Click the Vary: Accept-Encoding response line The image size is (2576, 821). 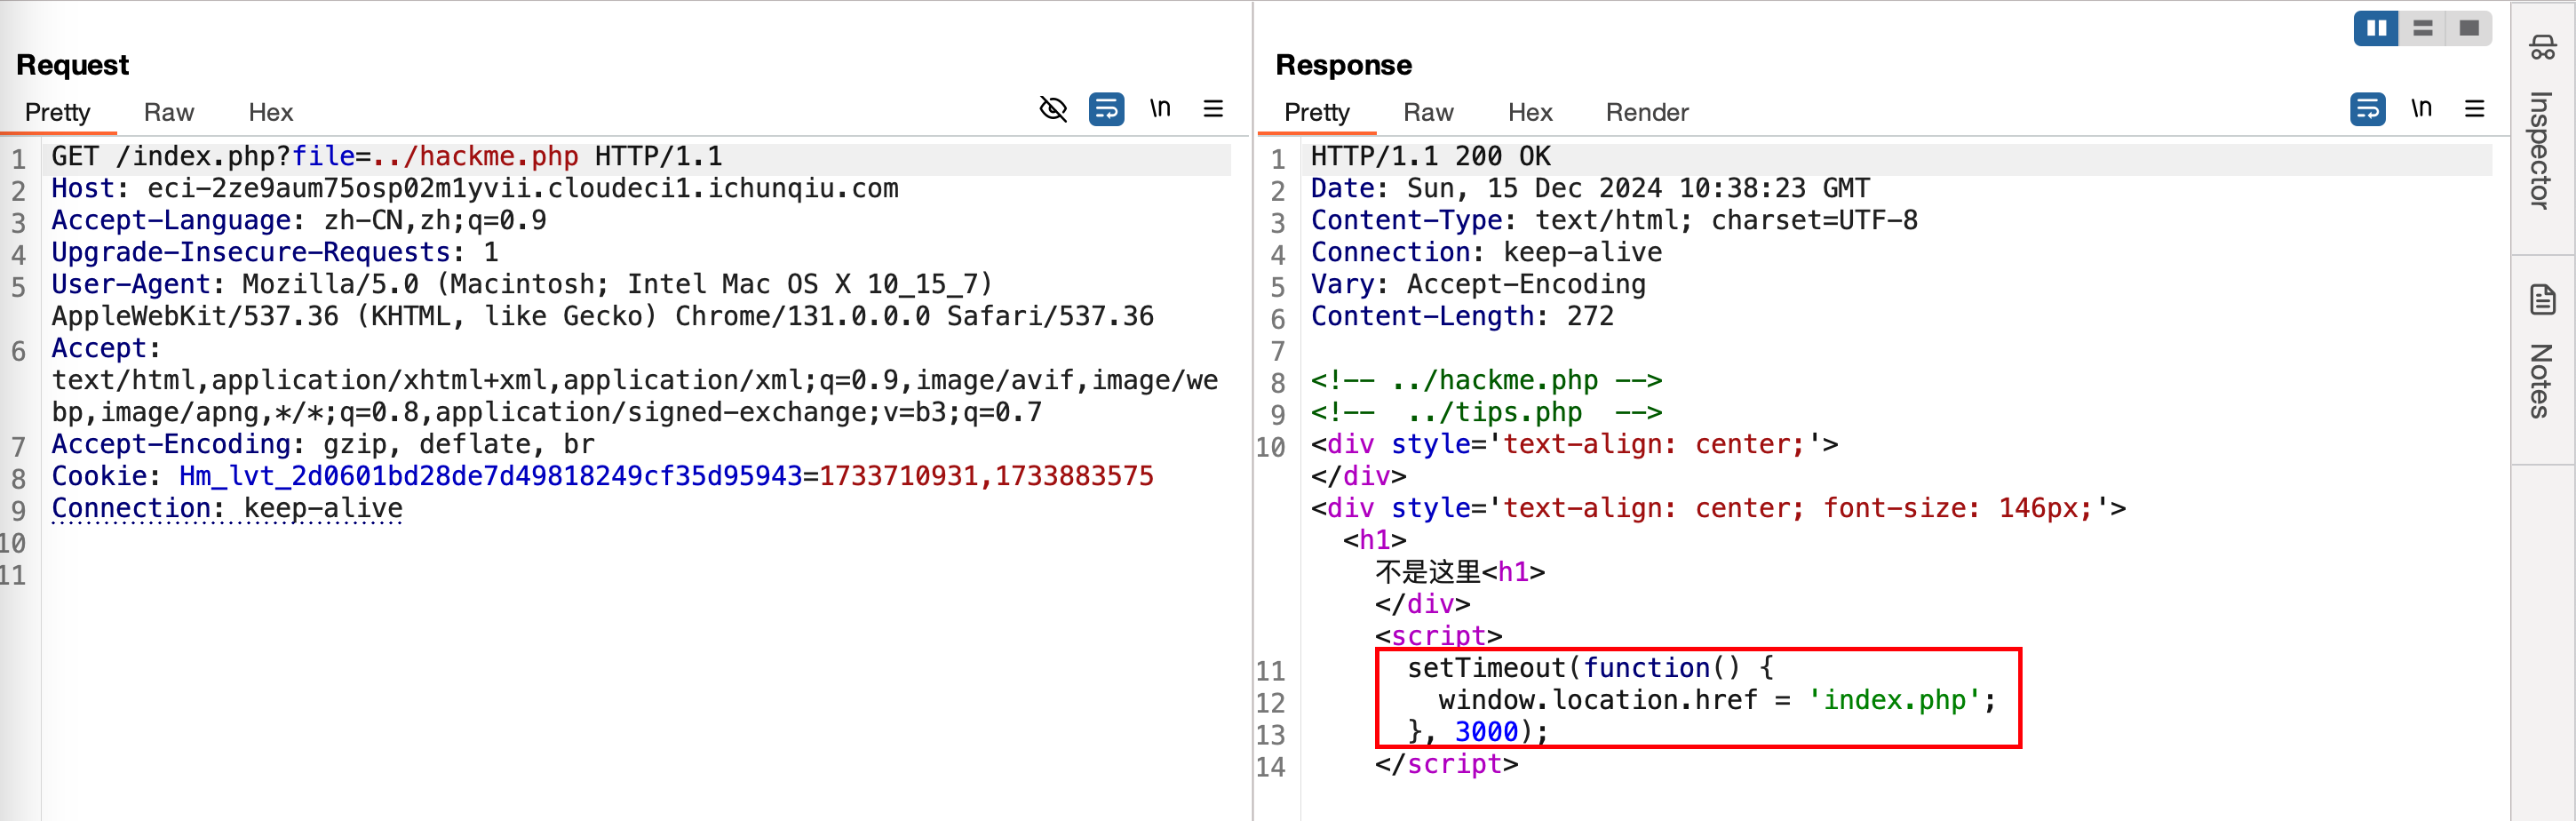click(1478, 285)
